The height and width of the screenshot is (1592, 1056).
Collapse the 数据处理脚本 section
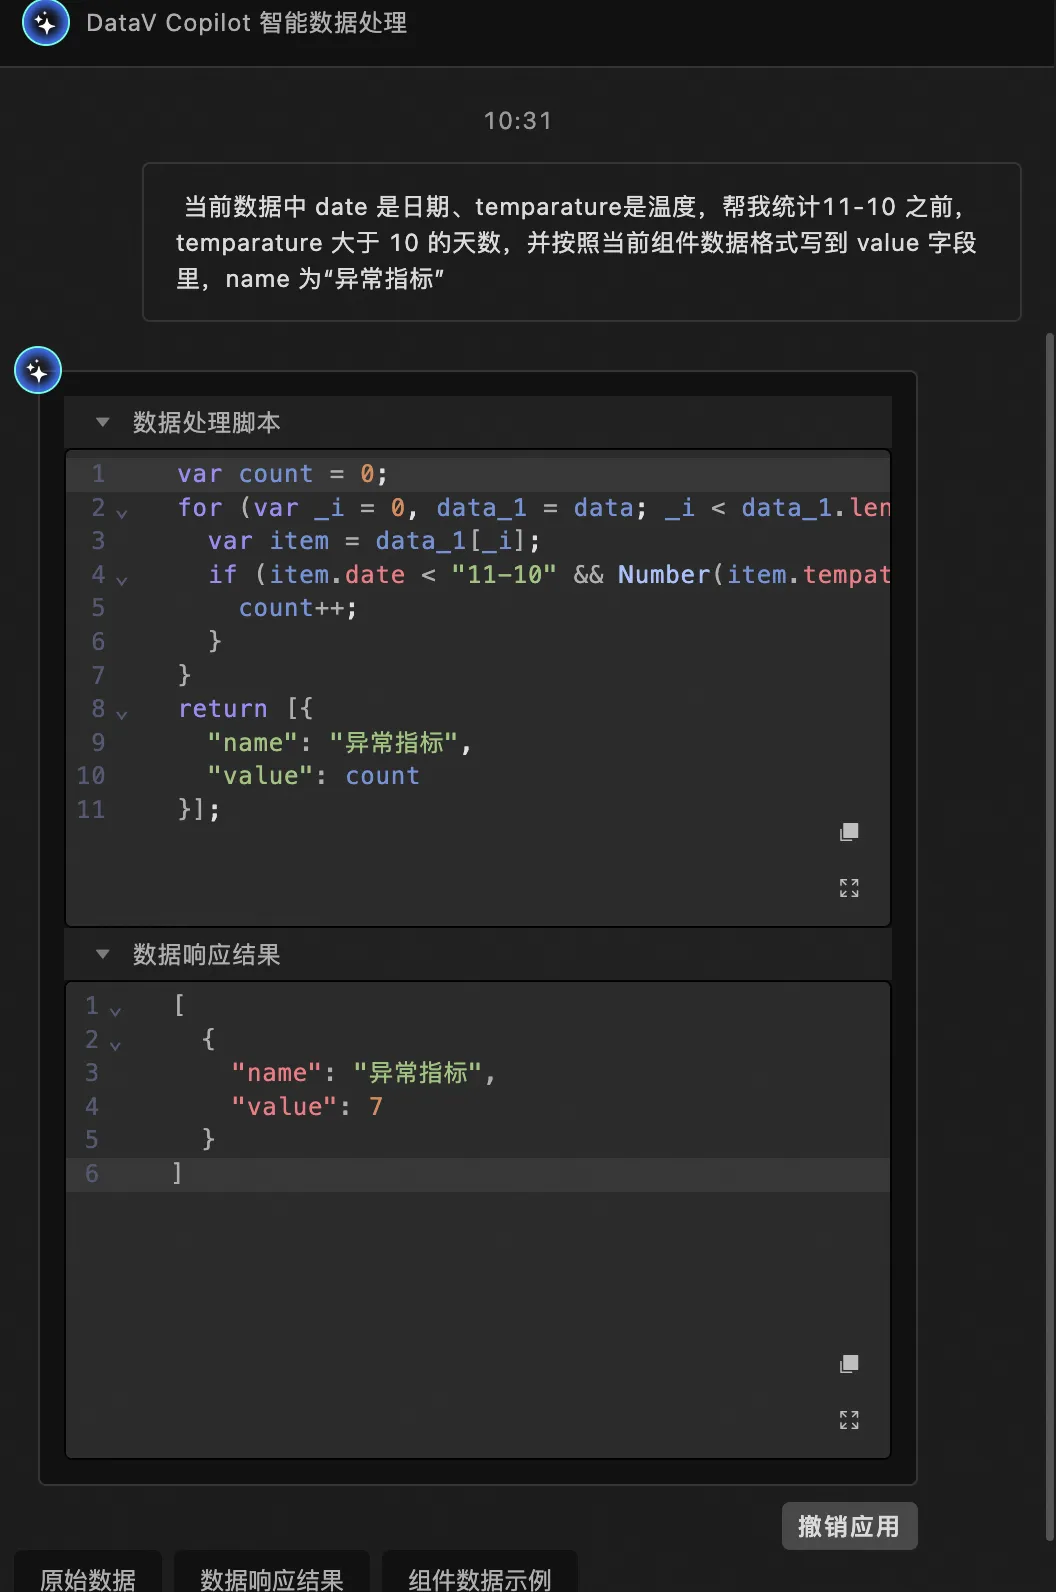pyautogui.click(x=102, y=422)
